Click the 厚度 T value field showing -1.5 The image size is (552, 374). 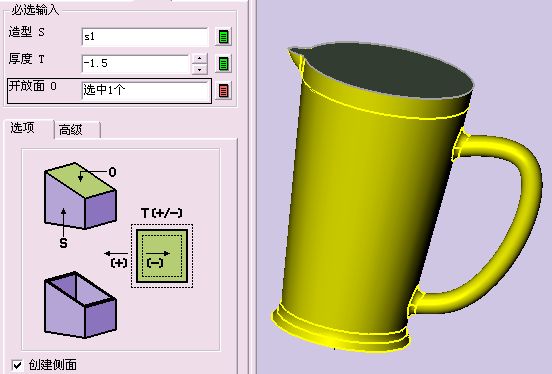136,64
